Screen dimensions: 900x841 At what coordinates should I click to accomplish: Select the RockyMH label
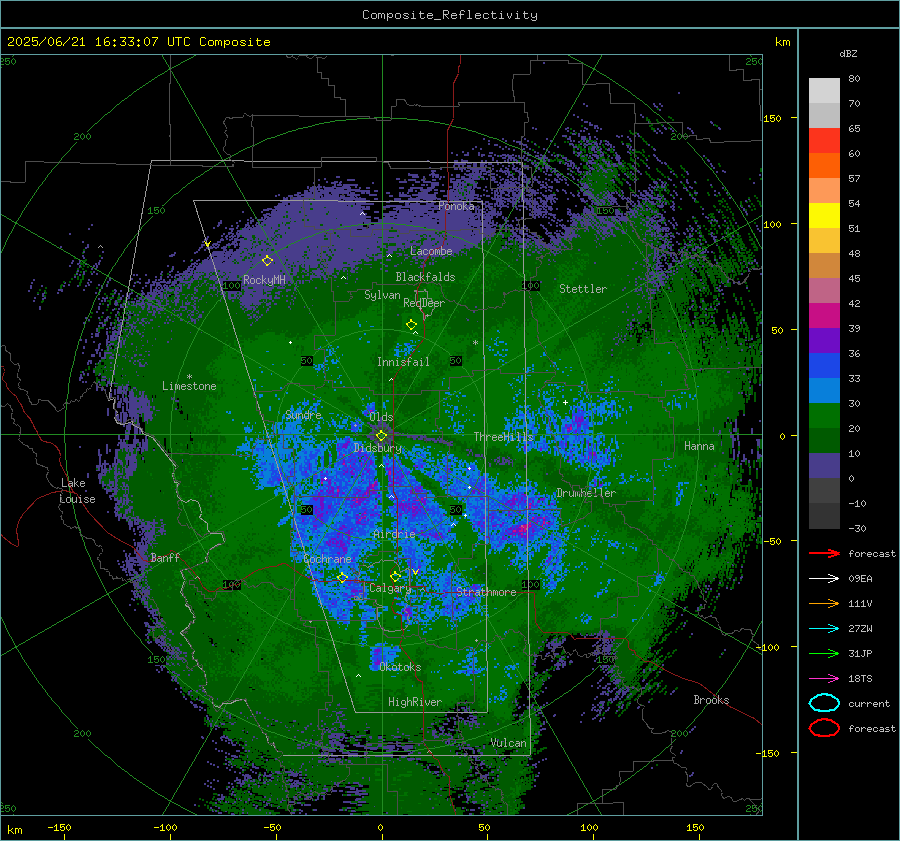264,280
